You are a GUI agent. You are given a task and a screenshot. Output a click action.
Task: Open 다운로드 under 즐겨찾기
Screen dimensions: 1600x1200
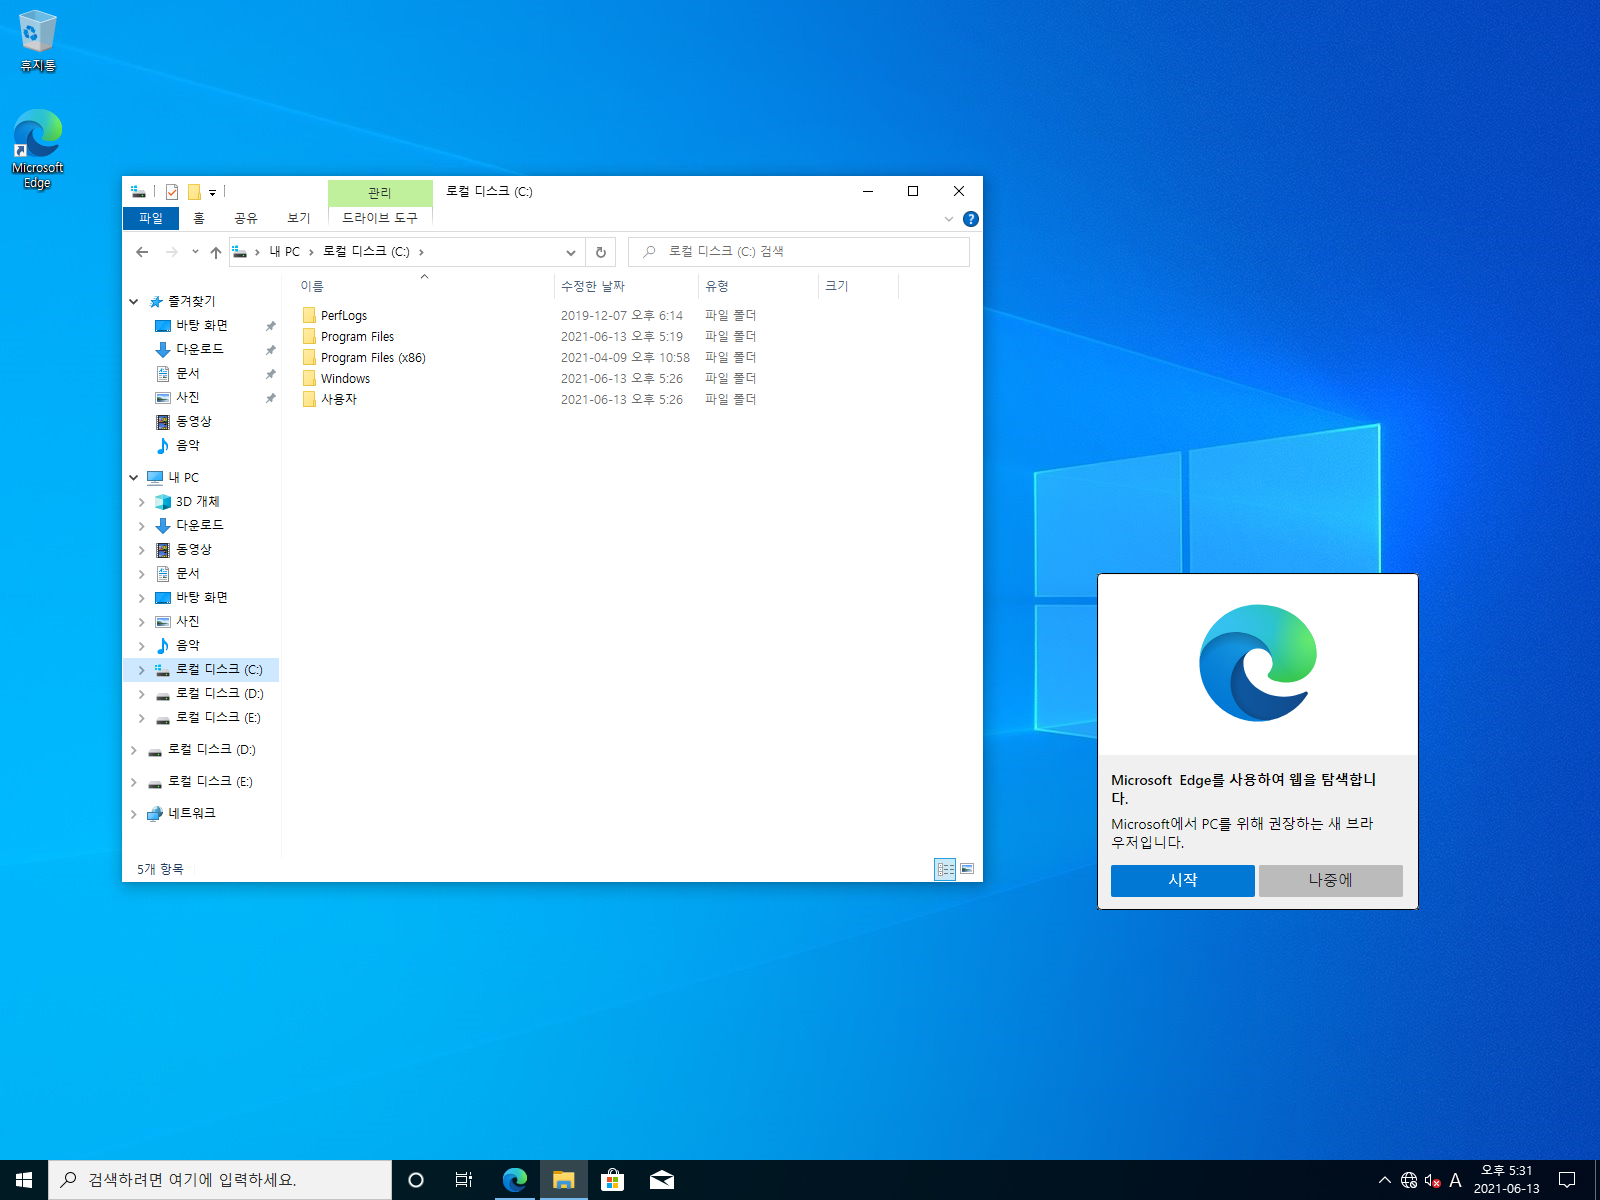[x=200, y=350]
